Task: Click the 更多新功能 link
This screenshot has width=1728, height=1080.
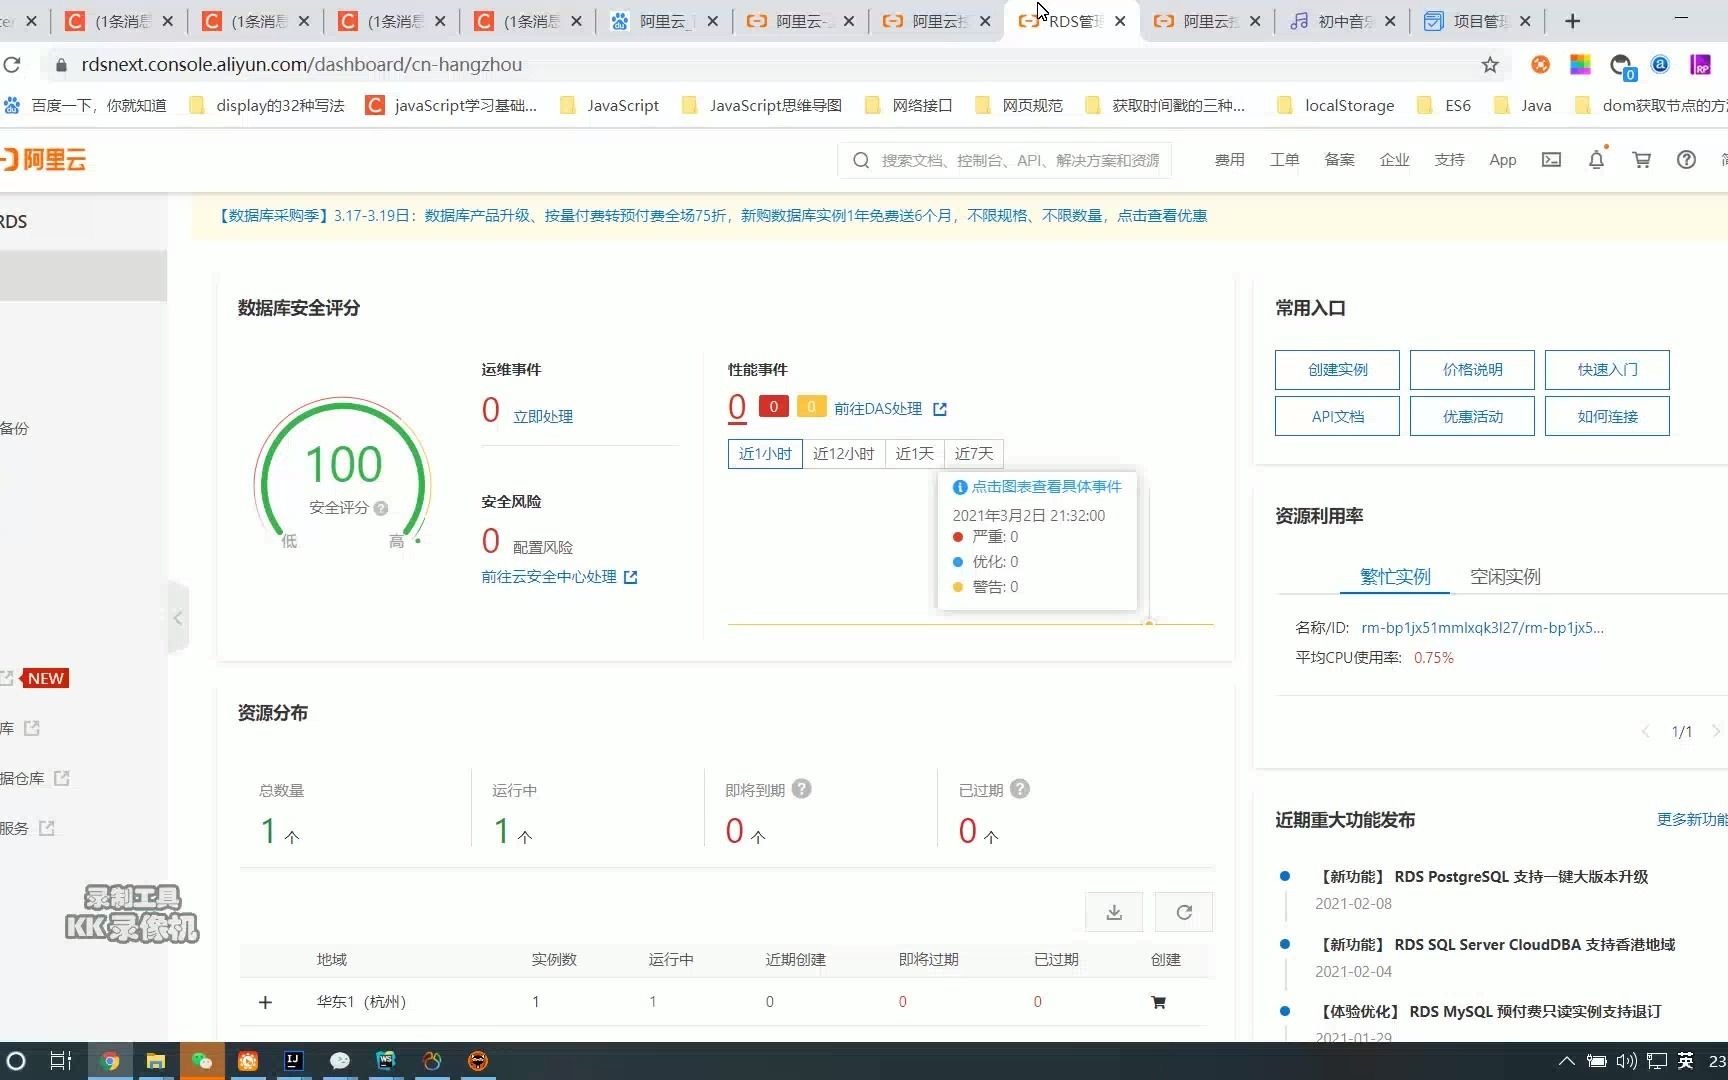Action: [x=1692, y=820]
